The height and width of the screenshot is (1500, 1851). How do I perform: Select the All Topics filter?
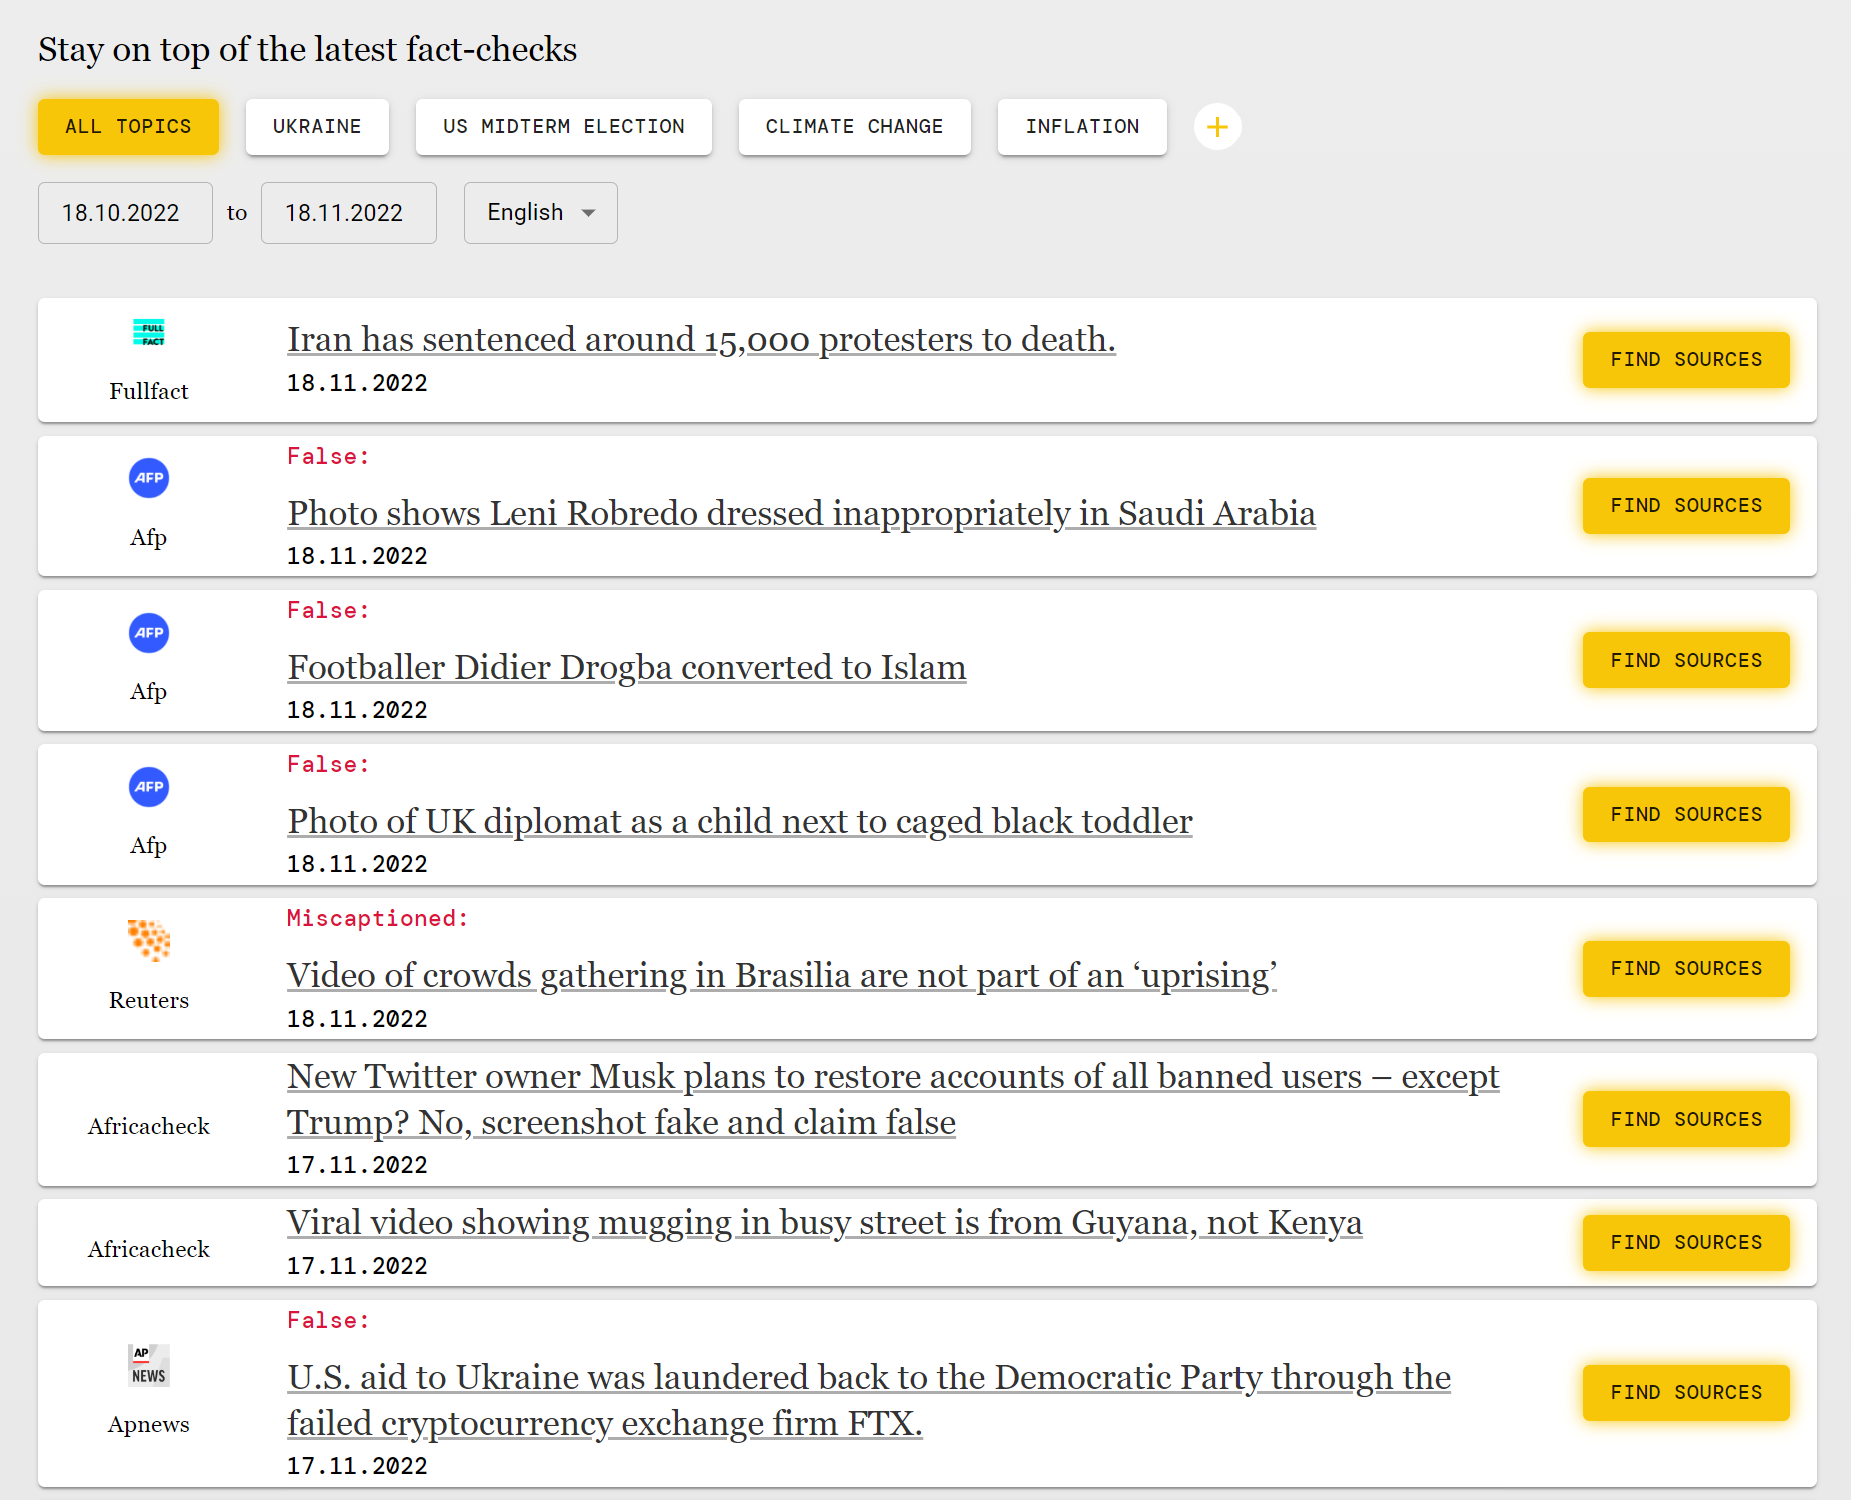pos(128,127)
